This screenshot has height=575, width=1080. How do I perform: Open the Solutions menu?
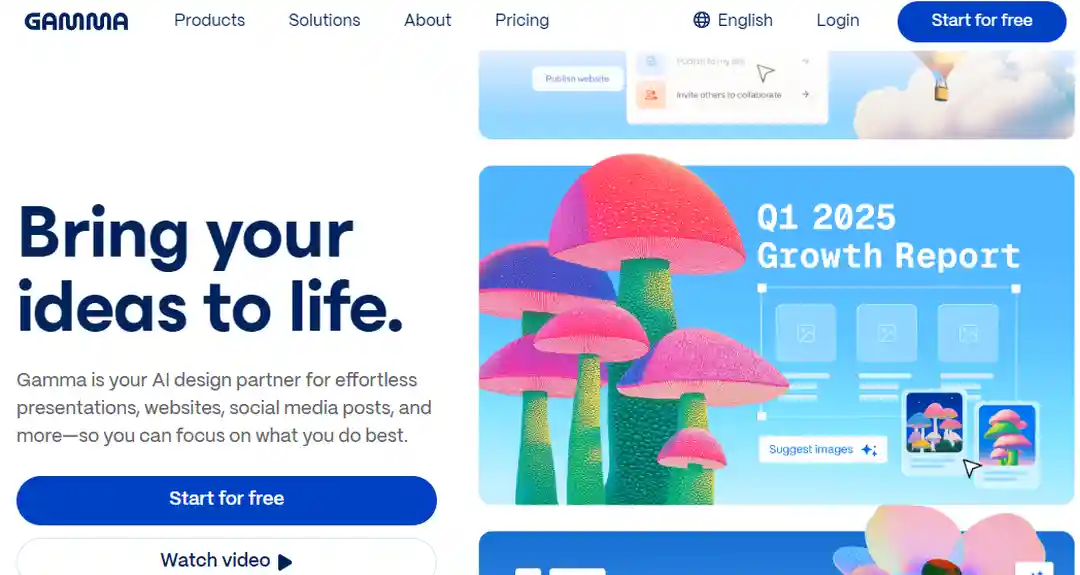pyautogui.click(x=324, y=20)
